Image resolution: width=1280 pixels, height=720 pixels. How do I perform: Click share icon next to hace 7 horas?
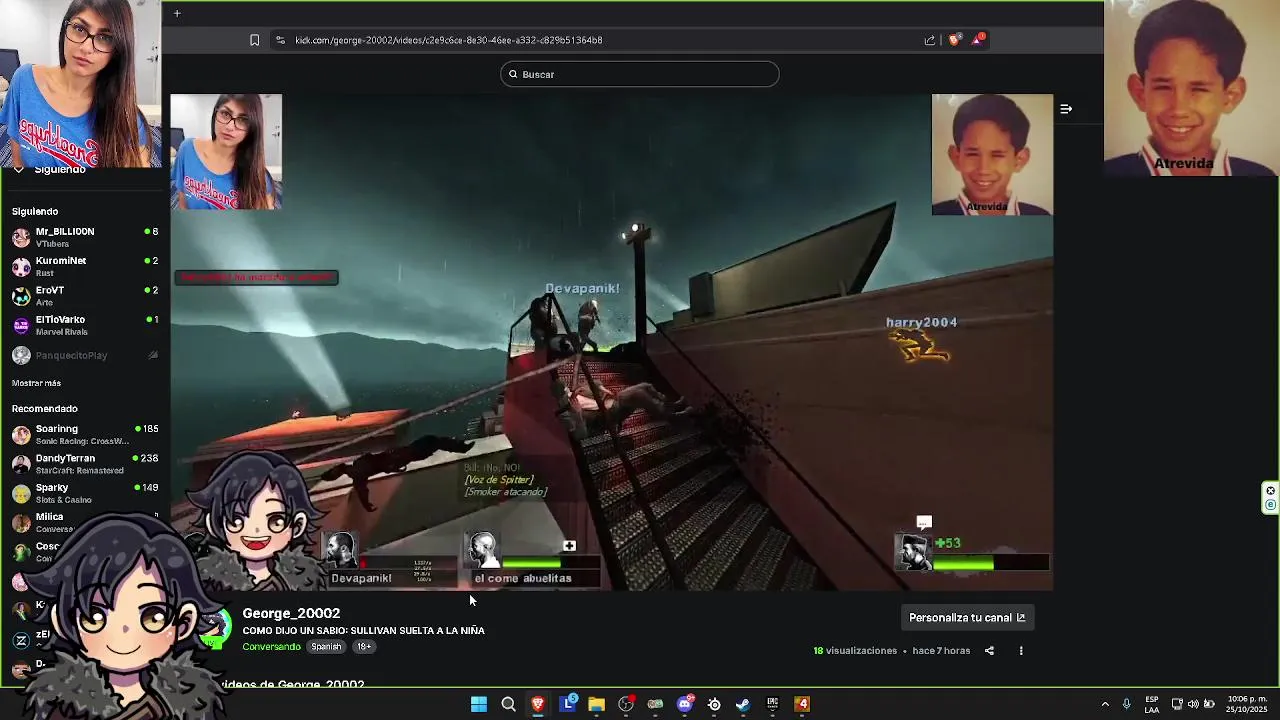tap(989, 651)
